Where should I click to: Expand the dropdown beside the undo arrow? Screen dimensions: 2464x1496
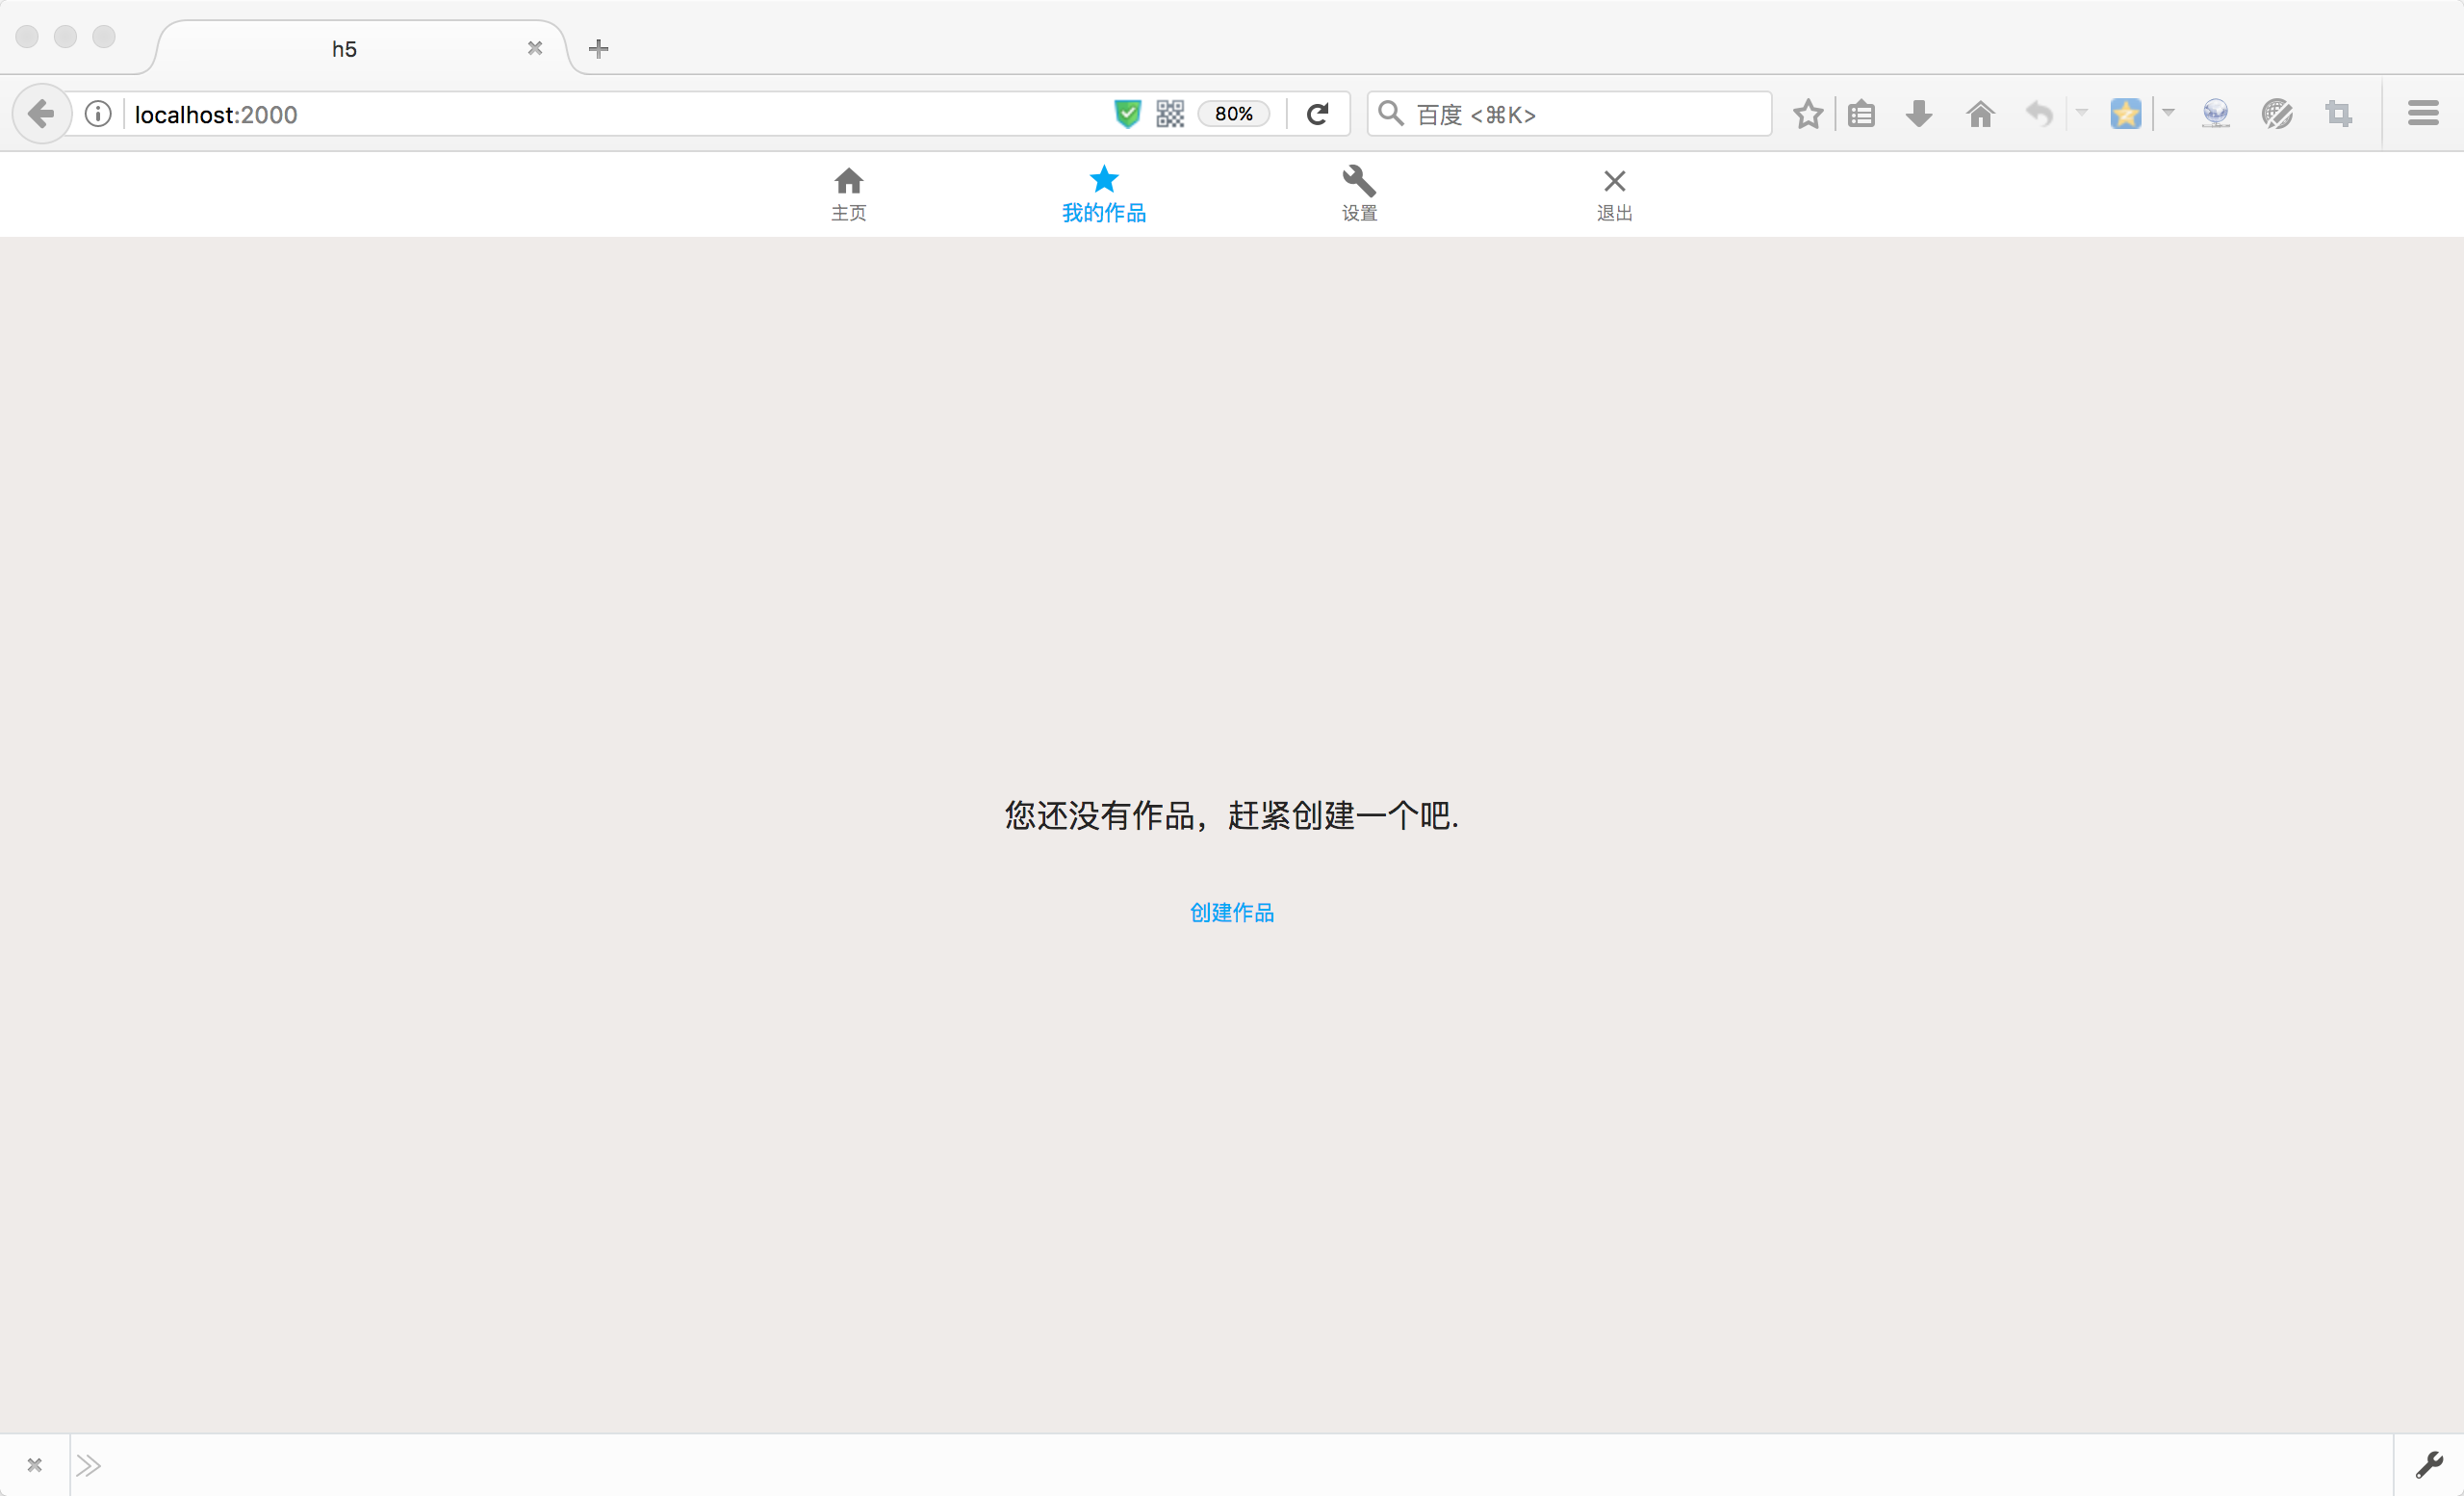click(2081, 112)
